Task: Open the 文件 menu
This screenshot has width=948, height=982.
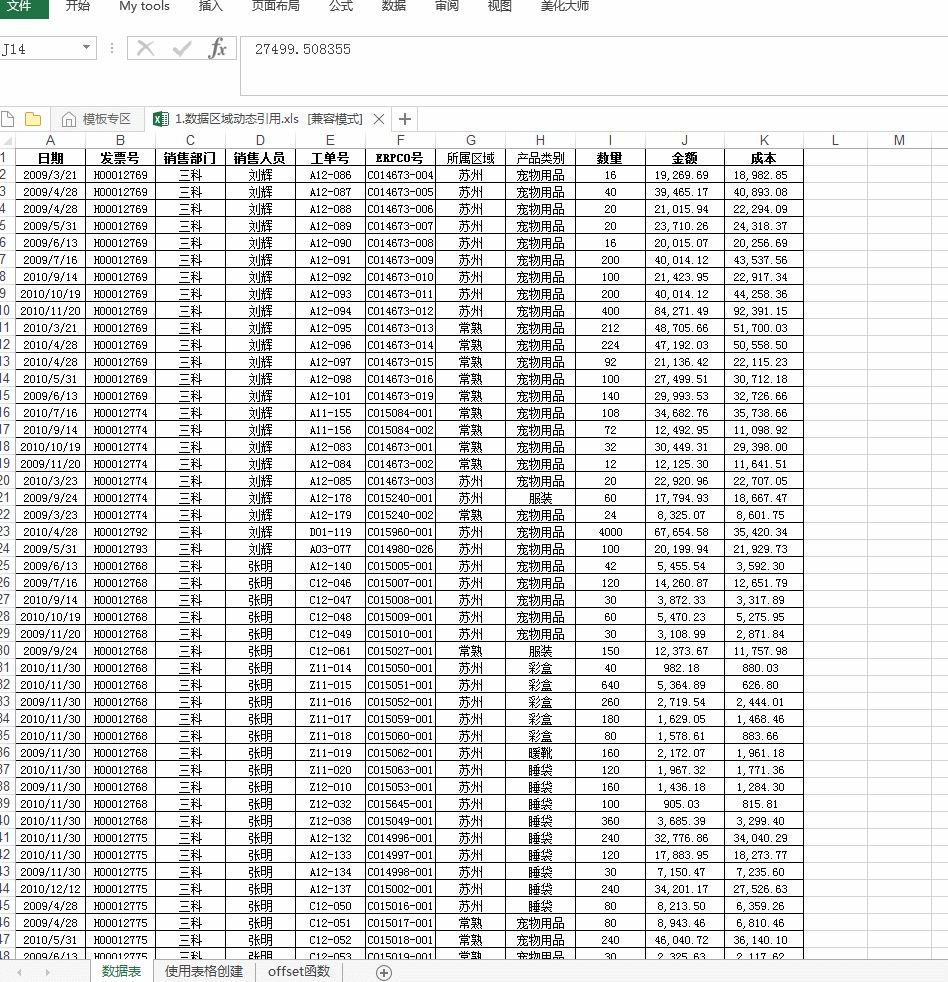Action: [21, 7]
